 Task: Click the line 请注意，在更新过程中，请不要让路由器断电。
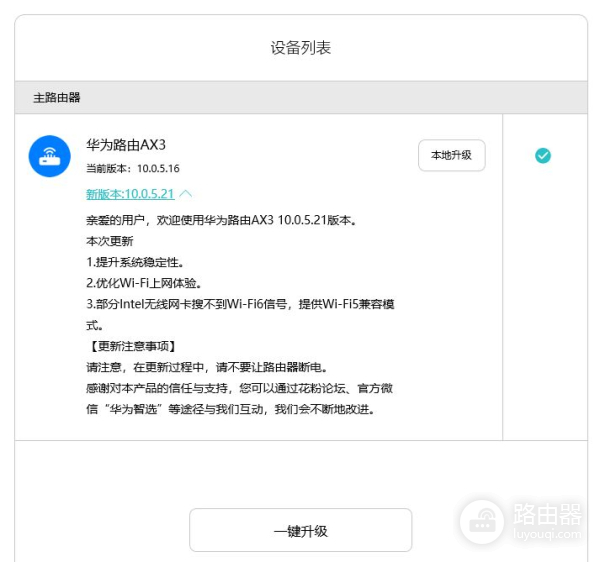click(x=207, y=367)
